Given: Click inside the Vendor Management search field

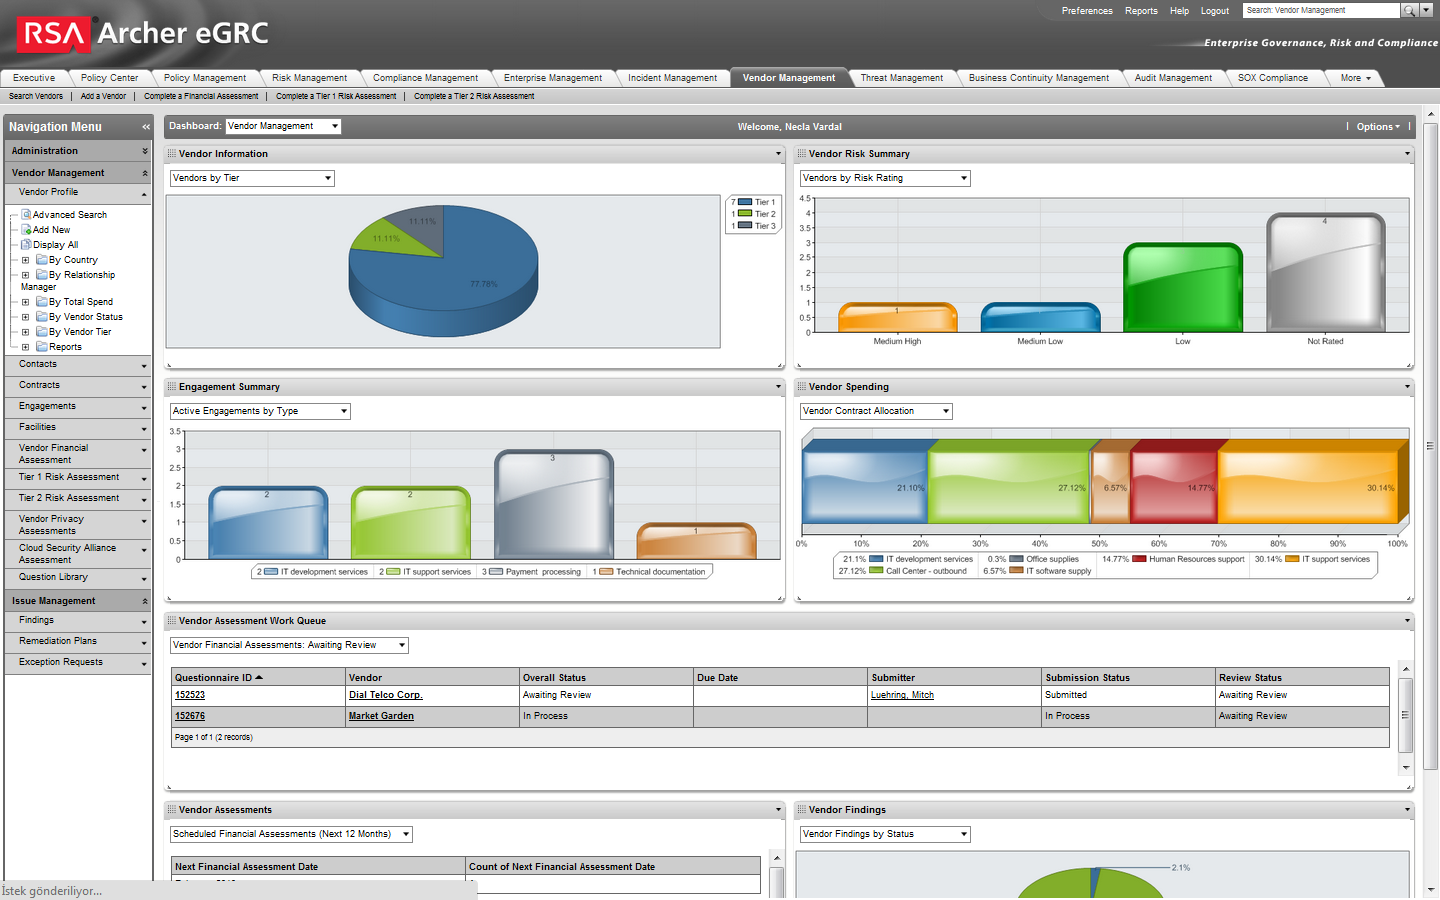Looking at the screenshot, I should pyautogui.click(x=1321, y=10).
